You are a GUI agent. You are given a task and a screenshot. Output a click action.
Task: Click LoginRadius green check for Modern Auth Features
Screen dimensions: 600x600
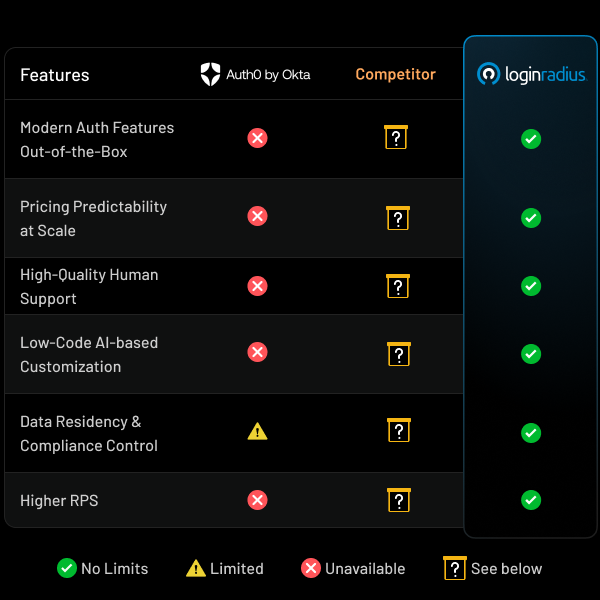[531, 139]
